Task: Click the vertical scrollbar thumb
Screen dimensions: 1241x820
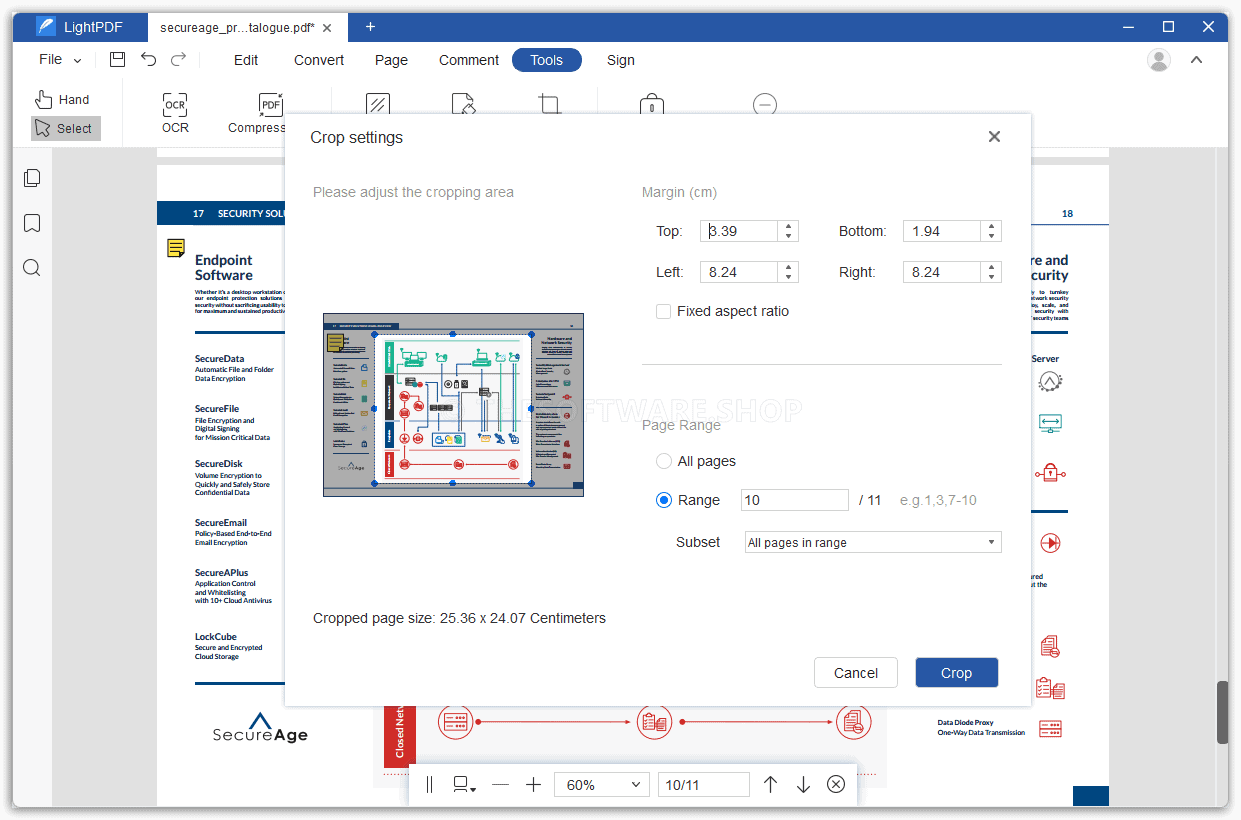Action: tap(1222, 712)
